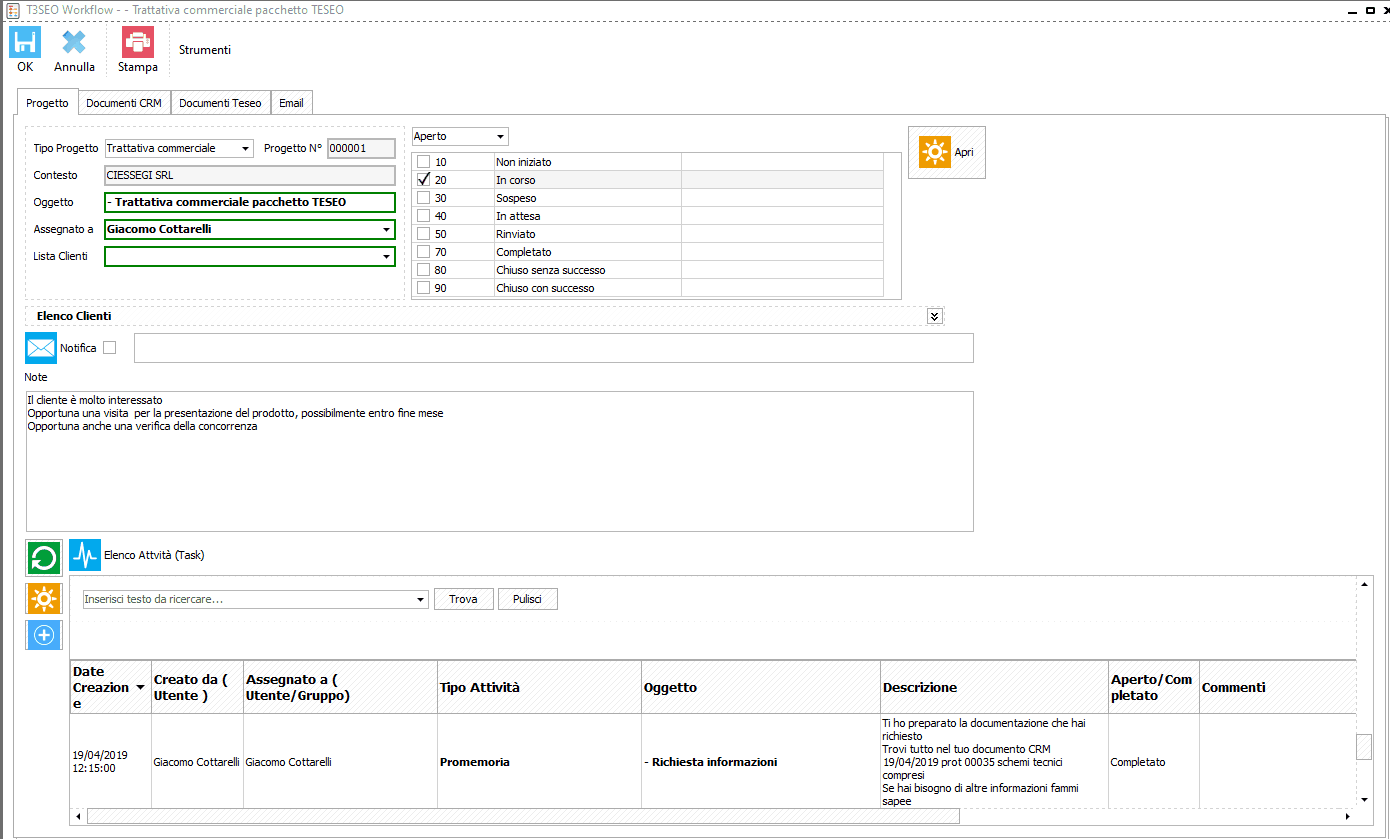
Task: Click the Assegnato a column header in table
Action: click(340, 687)
